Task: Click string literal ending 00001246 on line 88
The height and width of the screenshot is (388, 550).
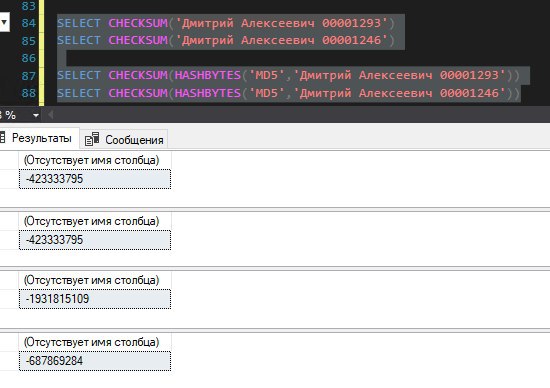Action: tap(399, 93)
